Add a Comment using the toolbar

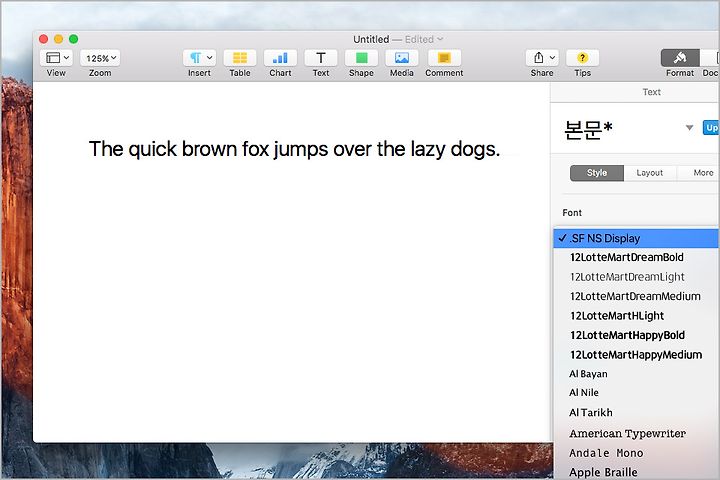coord(444,58)
